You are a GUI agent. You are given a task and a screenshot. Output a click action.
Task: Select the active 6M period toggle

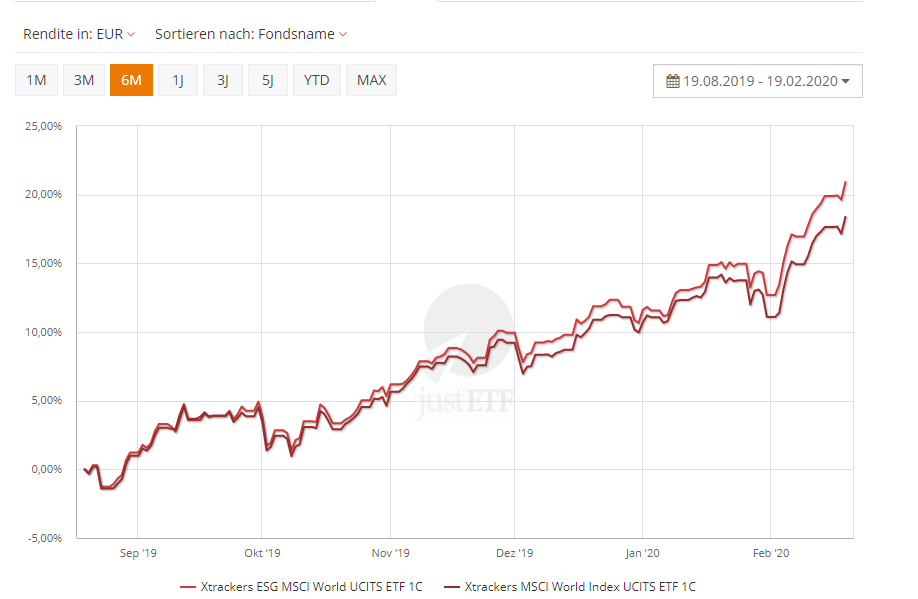[x=131, y=80]
